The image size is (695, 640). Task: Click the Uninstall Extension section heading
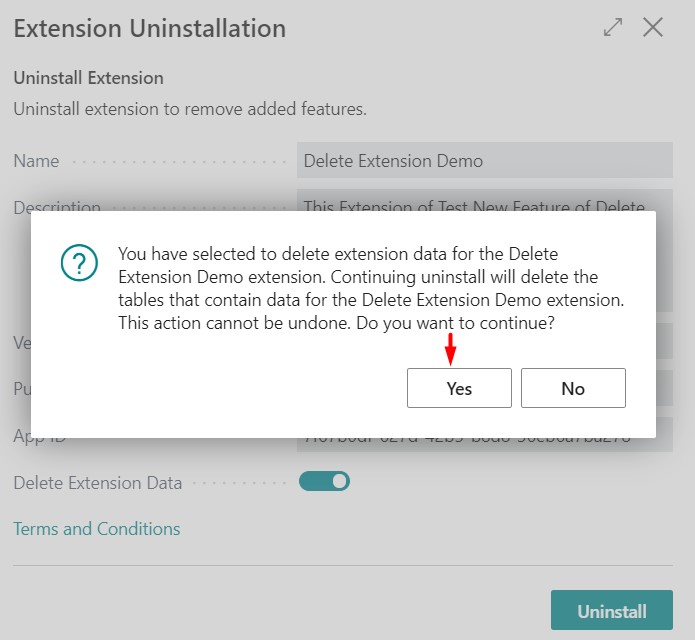click(88, 78)
